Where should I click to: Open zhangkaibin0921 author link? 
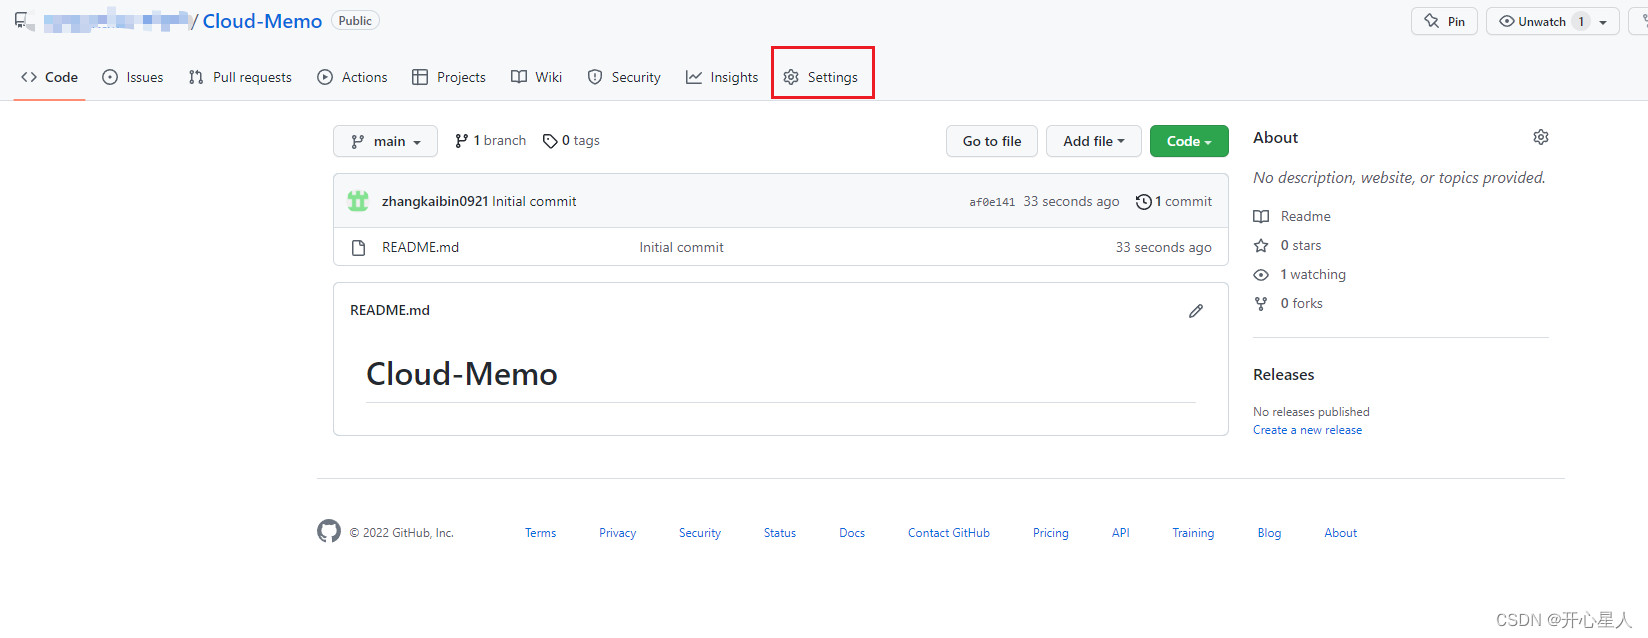(x=435, y=201)
